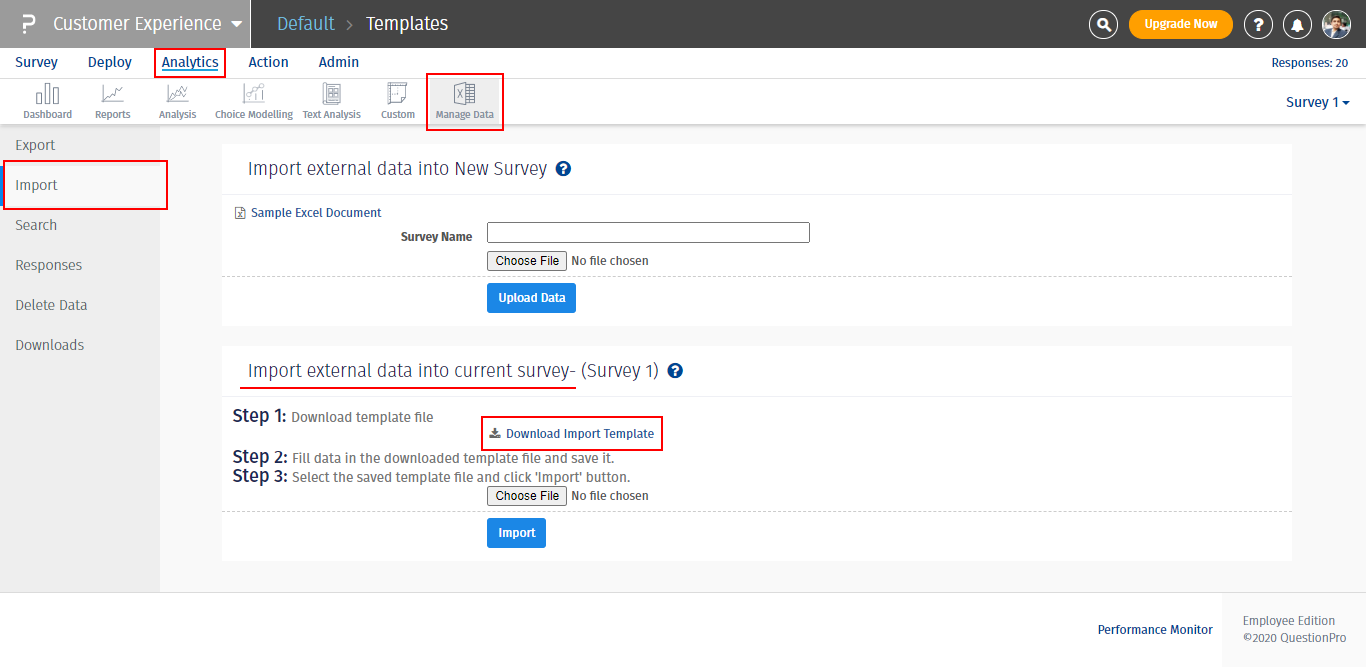Select the Manage Data icon
The image size is (1366, 667).
point(464,101)
